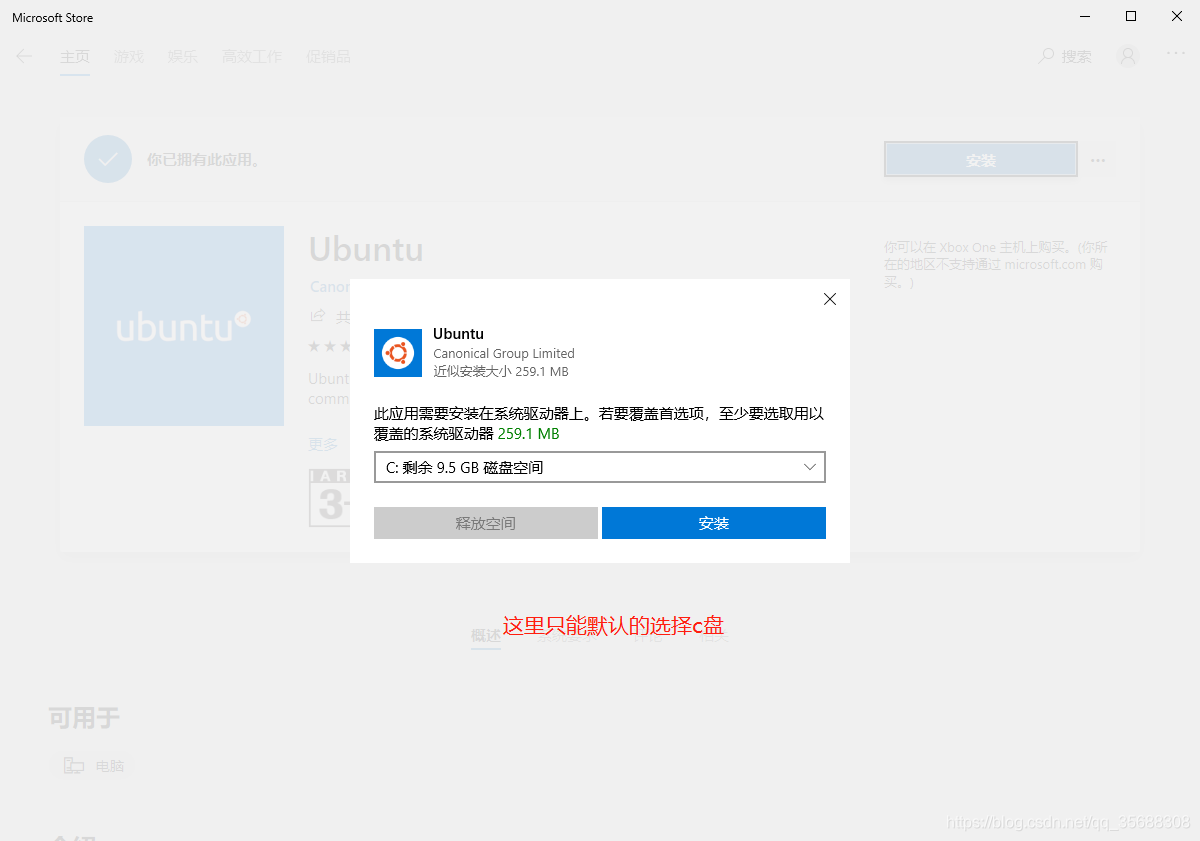
Task: Click the back arrow in Microsoft Store
Action: (24, 56)
